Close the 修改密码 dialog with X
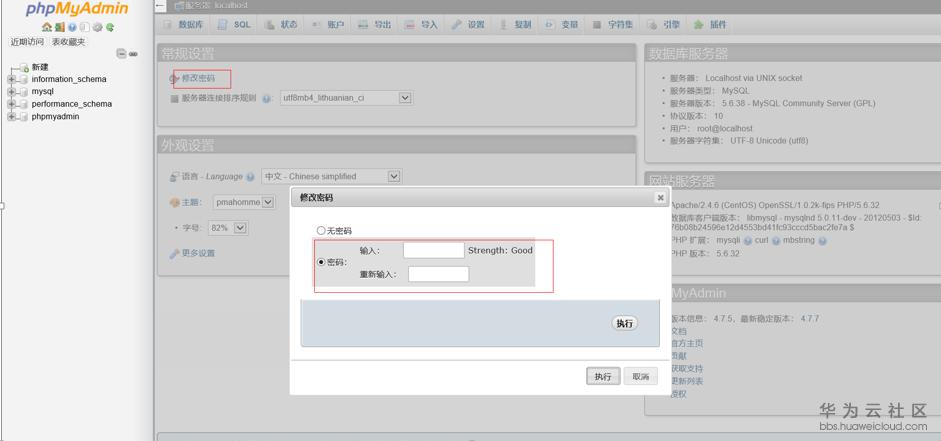The image size is (941, 441). tap(660, 197)
